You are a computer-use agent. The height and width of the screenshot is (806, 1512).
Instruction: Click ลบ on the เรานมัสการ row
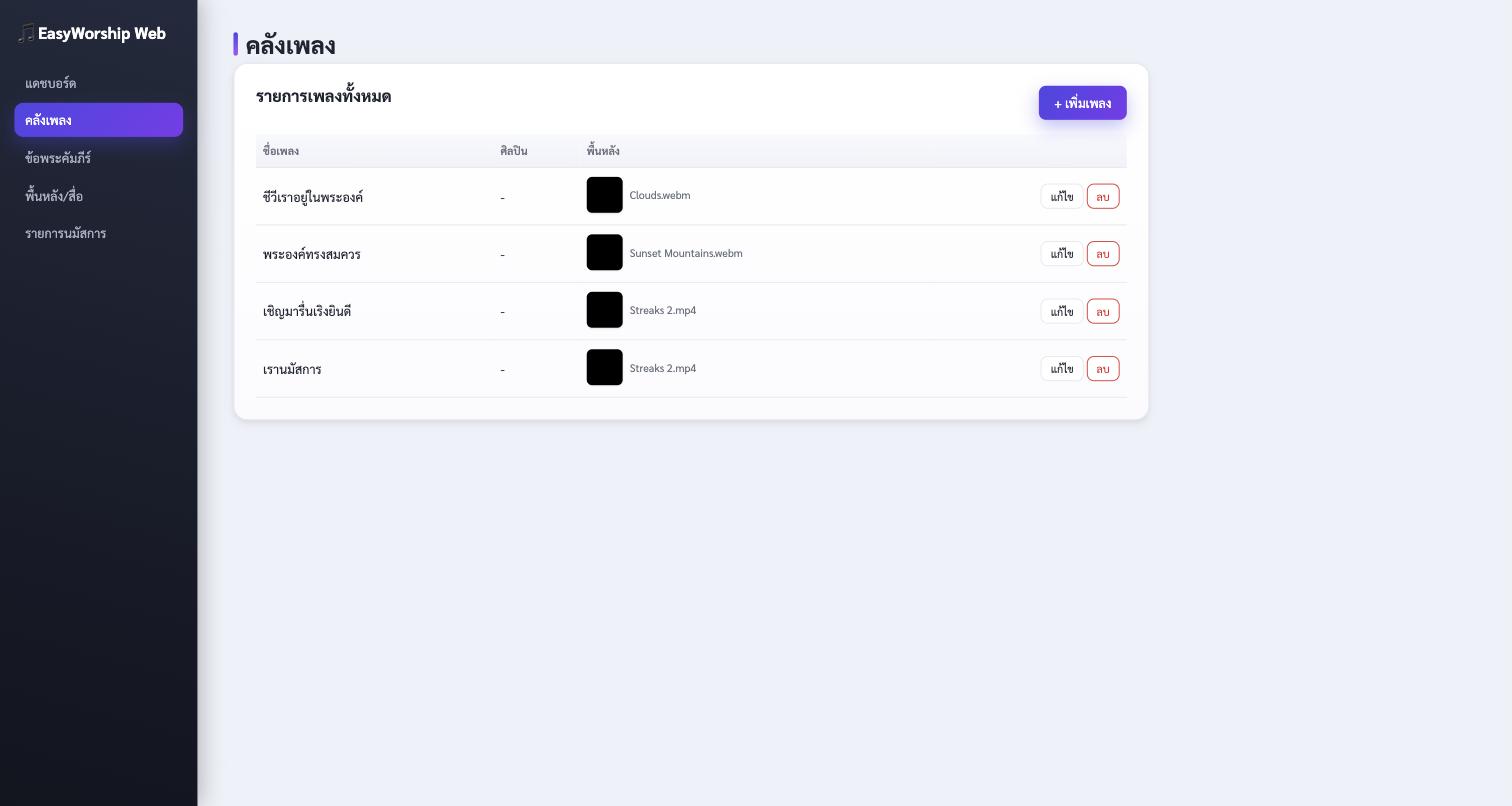pyautogui.click(x=1103, y=369)
